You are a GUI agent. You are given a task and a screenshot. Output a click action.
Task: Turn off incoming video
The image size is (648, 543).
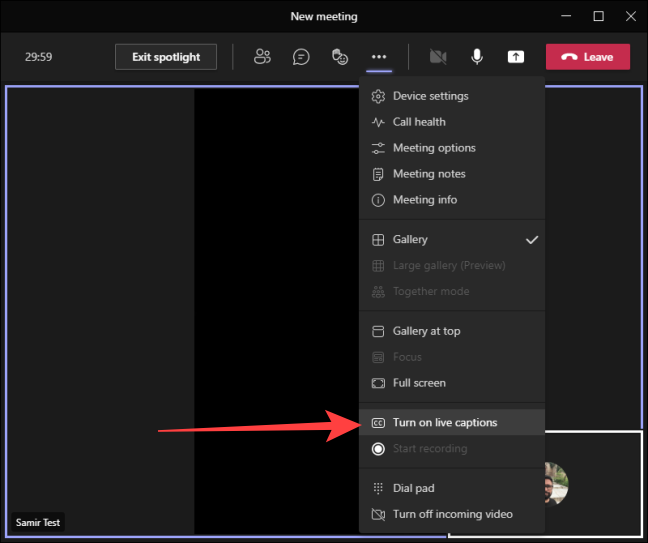(x=452, y=514)
